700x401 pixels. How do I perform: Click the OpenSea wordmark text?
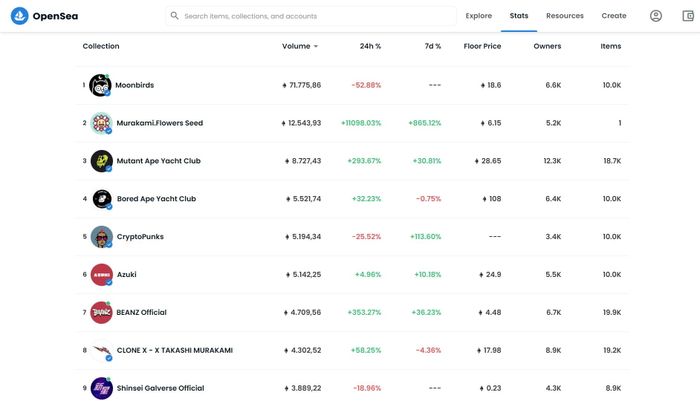click(55, 16)
